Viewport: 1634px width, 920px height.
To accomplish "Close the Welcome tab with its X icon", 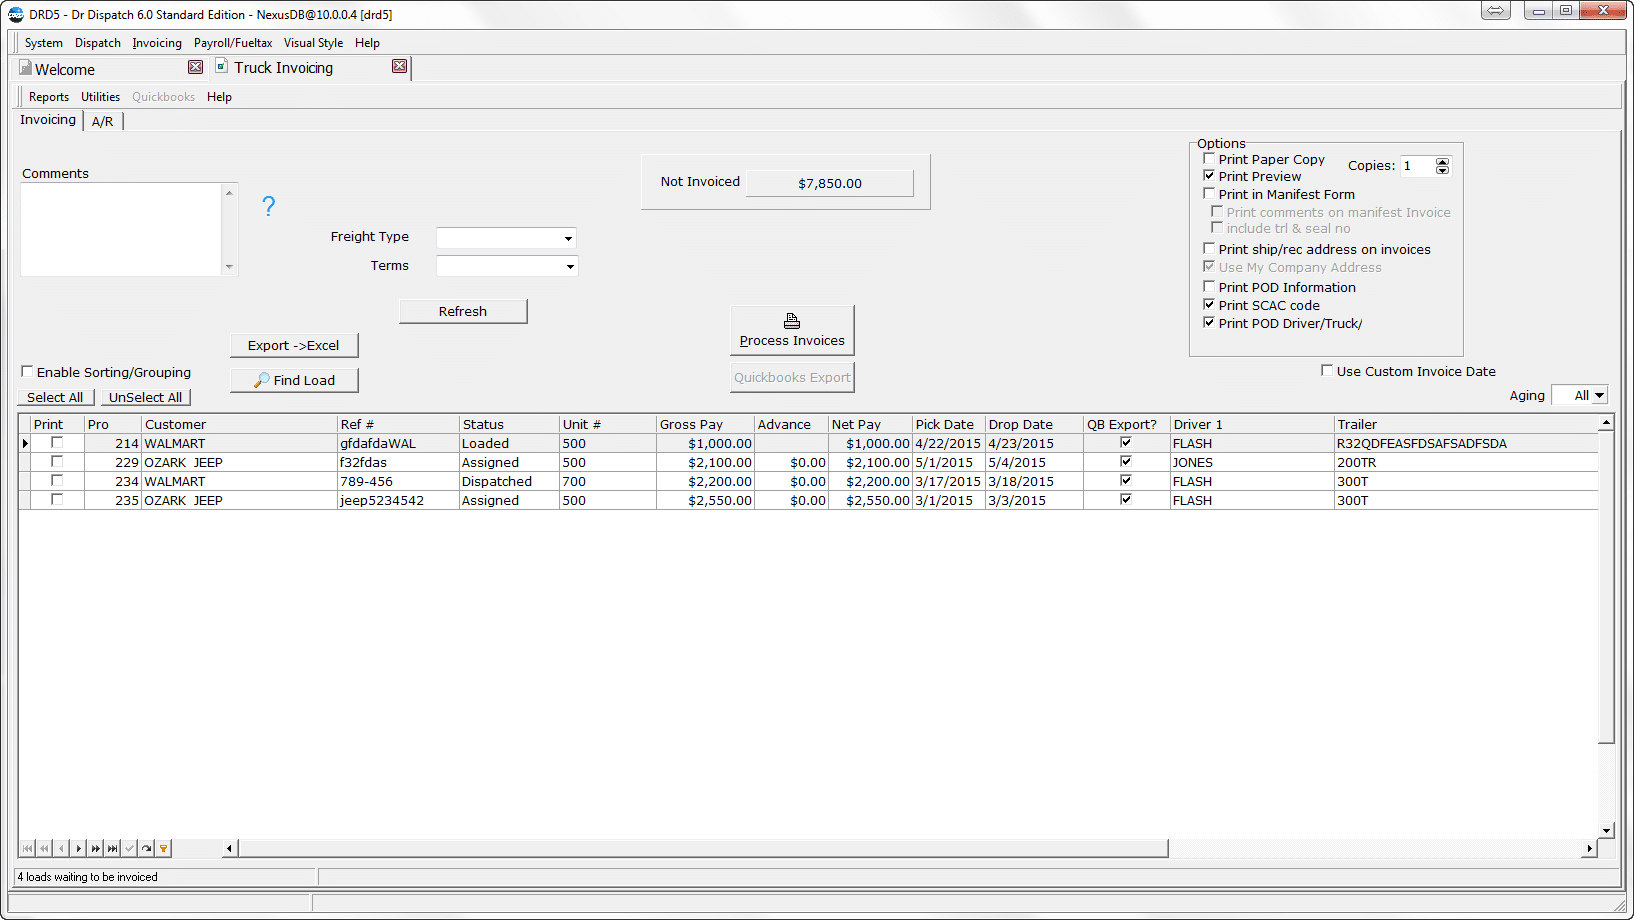I will [x=195, y=67].
